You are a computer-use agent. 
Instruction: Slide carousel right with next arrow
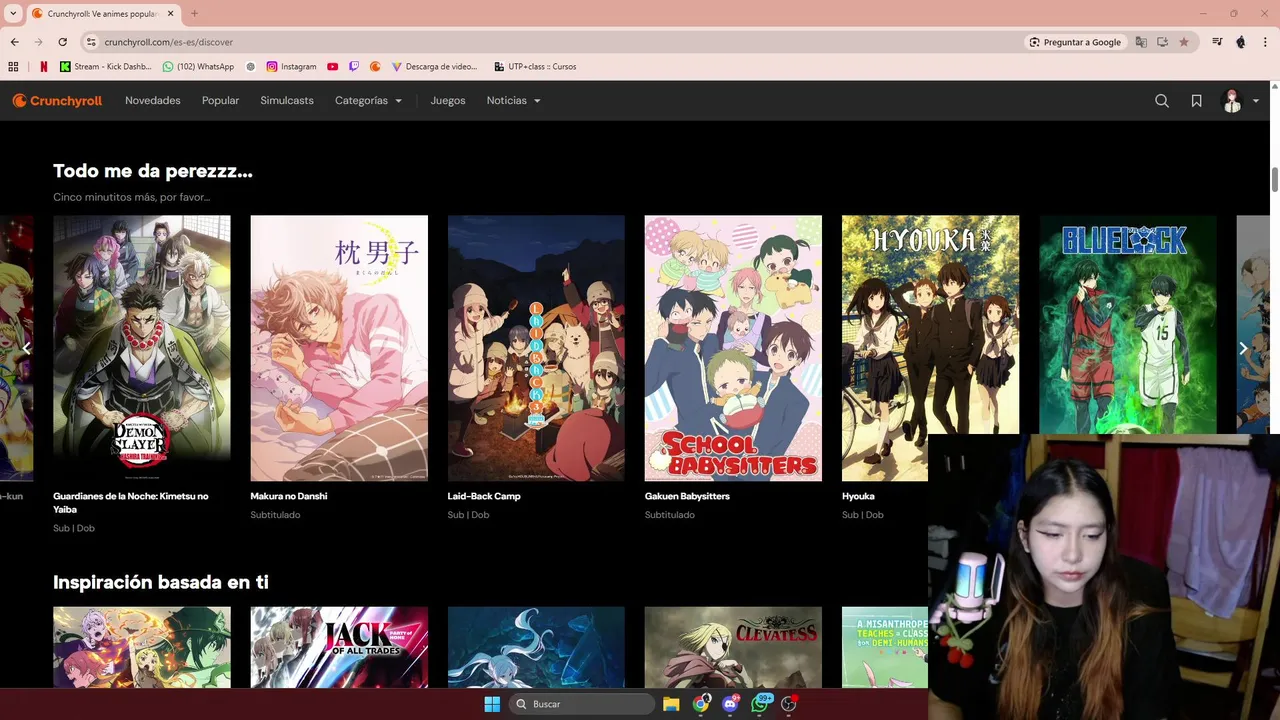[1243, 348]
